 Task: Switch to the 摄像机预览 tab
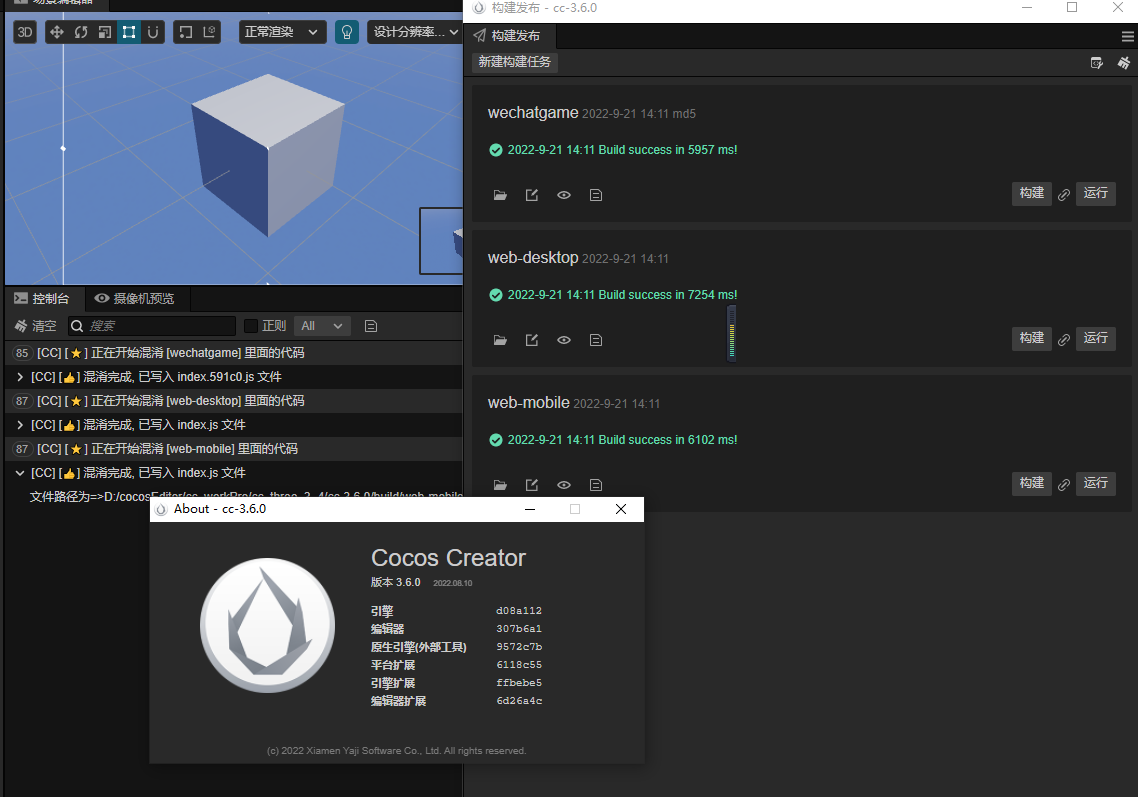[x=134, y=298]
